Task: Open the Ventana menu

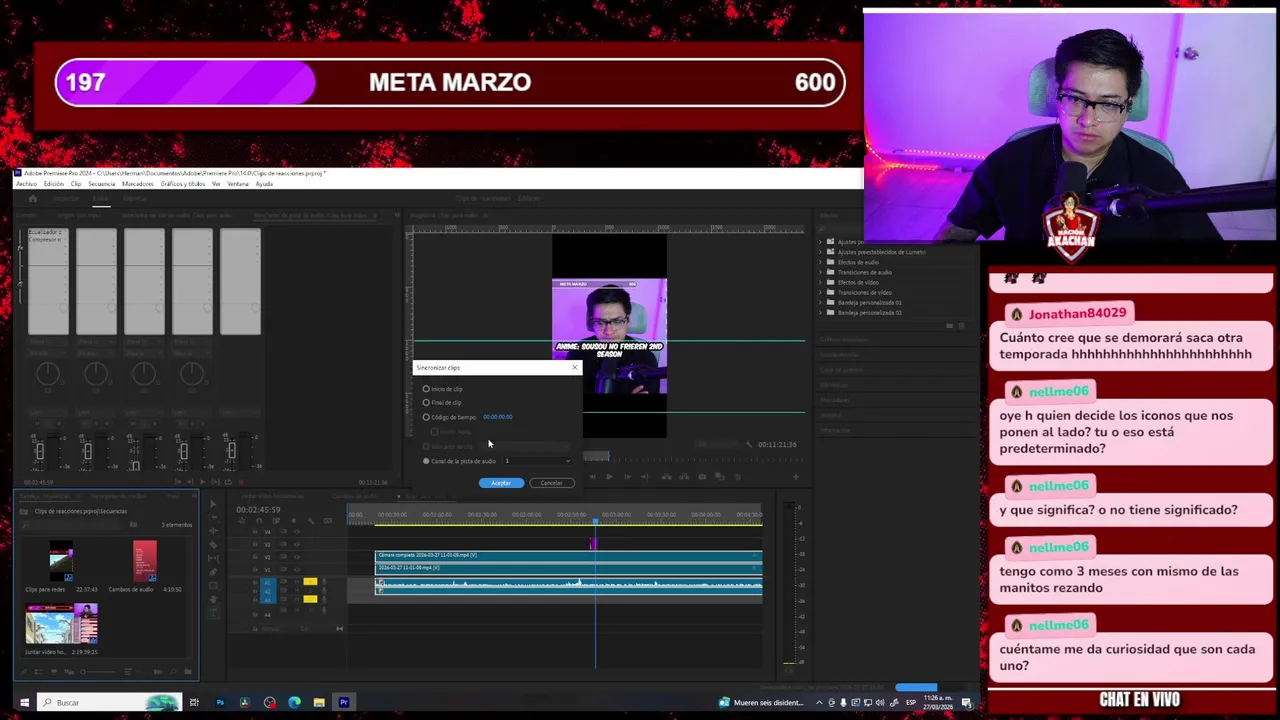Action: (238, 184)
